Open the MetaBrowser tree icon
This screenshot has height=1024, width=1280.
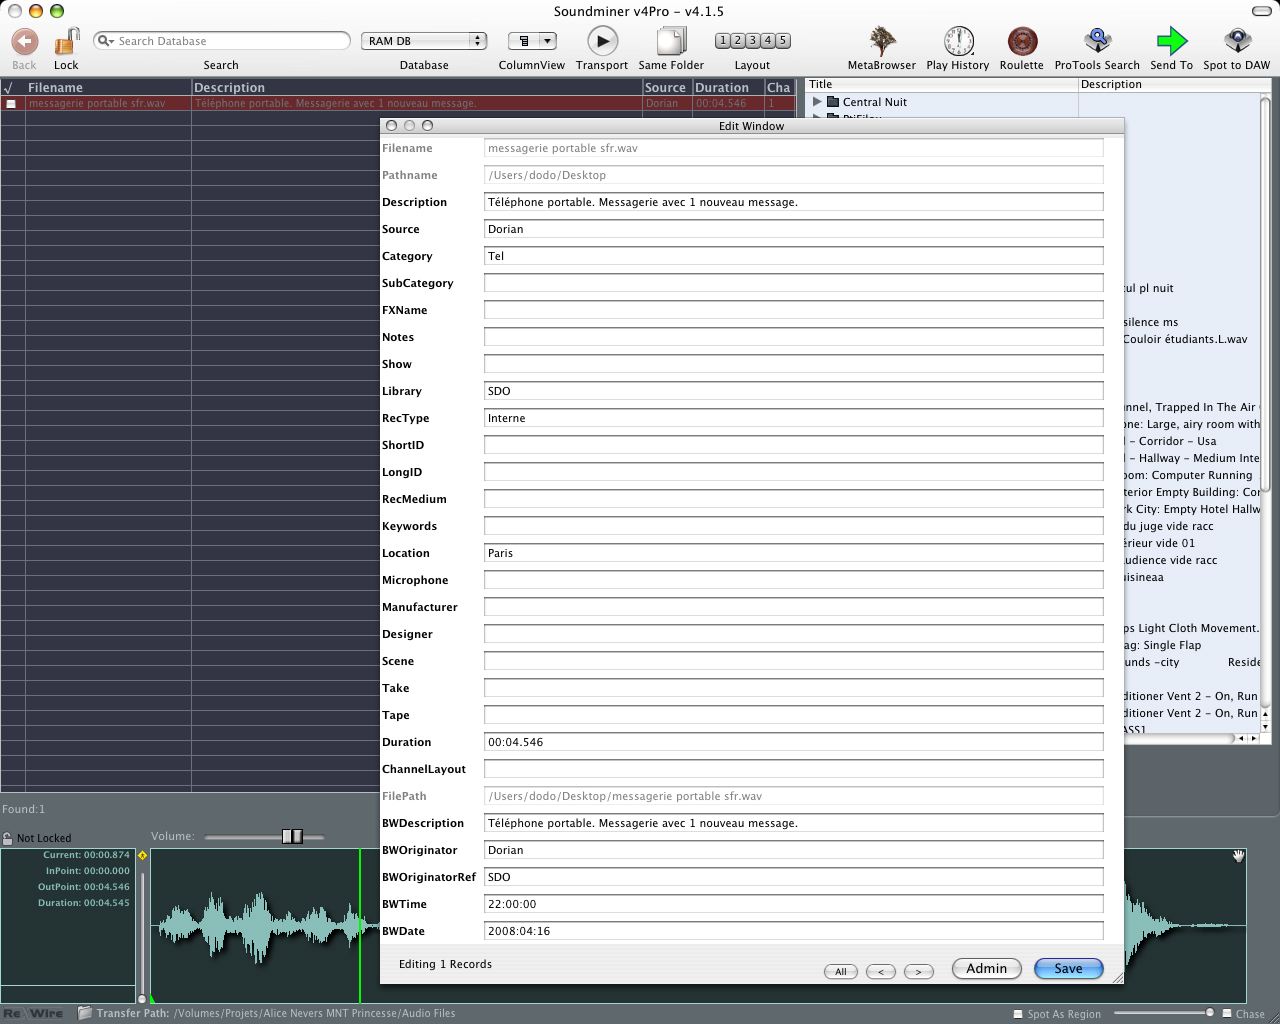coord(882,41)
